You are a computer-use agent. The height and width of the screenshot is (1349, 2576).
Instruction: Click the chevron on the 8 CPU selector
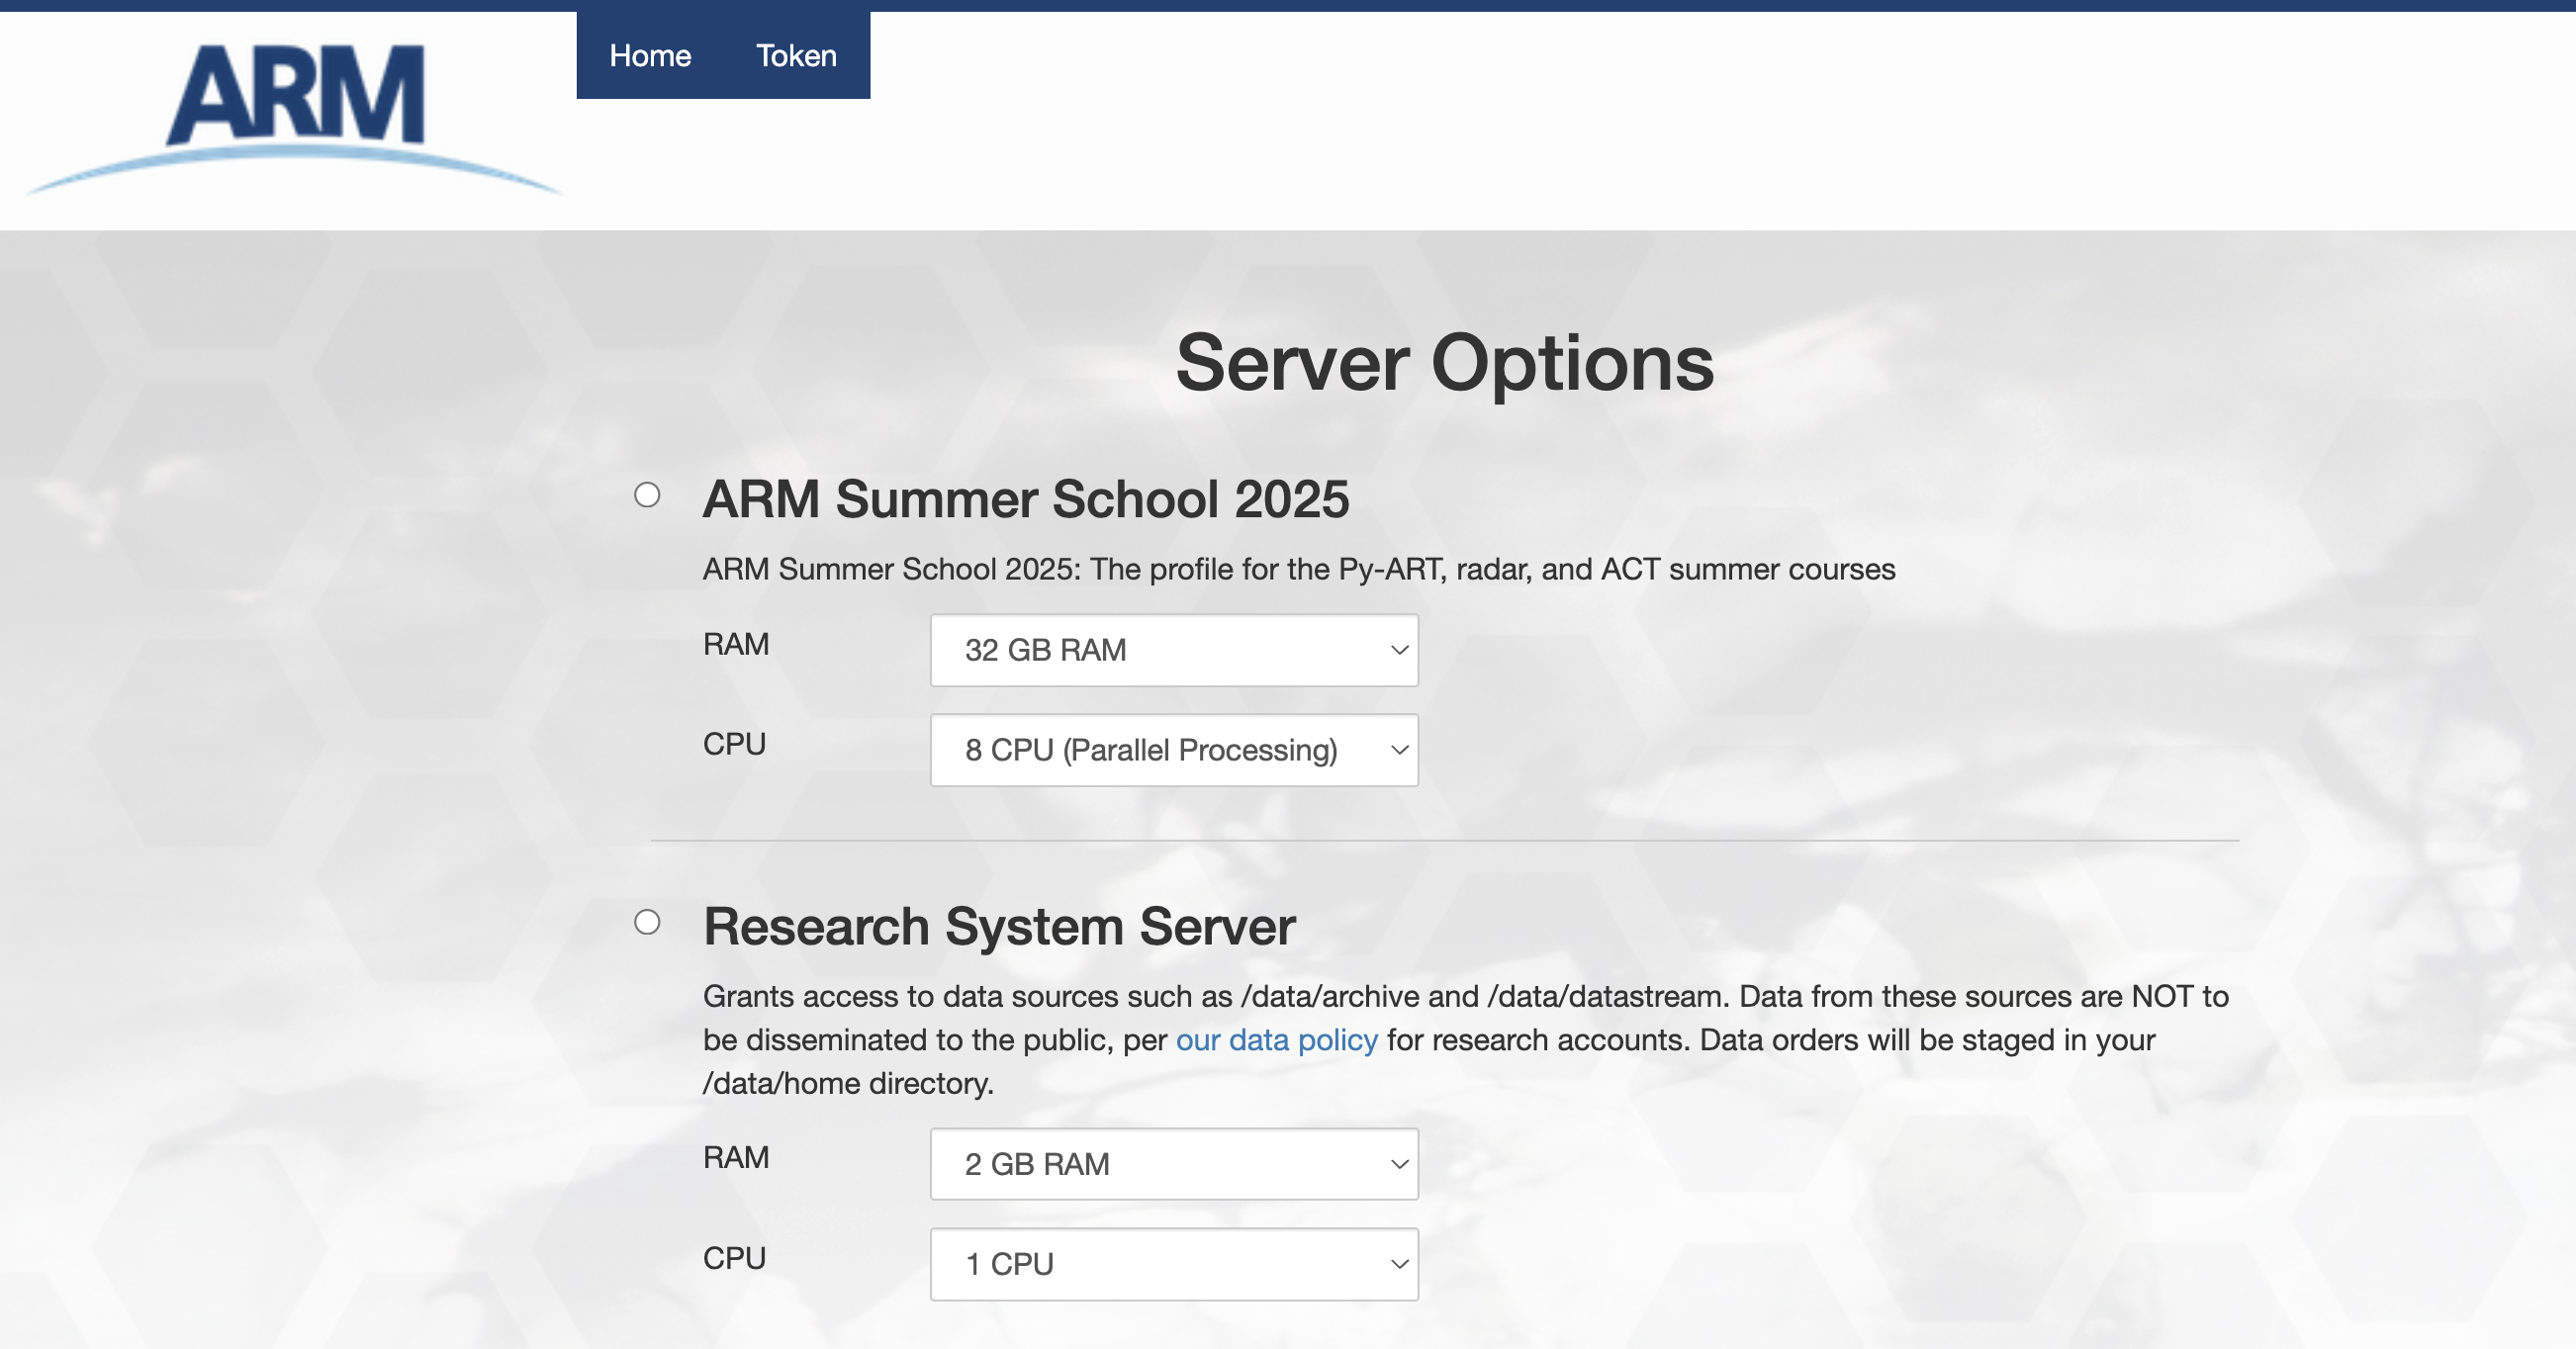1399,750
